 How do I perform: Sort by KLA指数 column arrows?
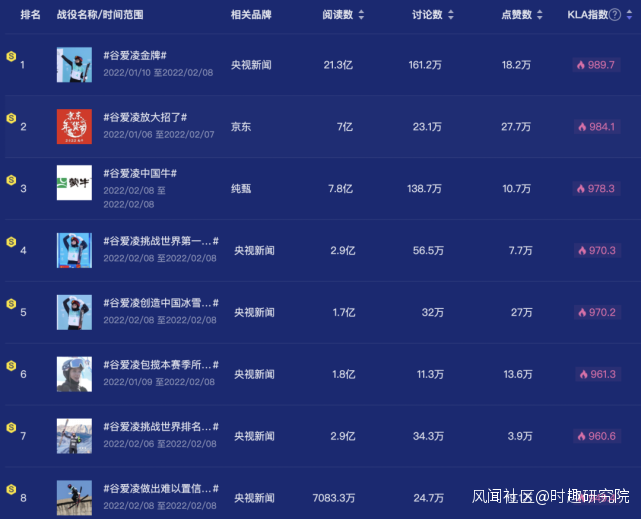630,15
